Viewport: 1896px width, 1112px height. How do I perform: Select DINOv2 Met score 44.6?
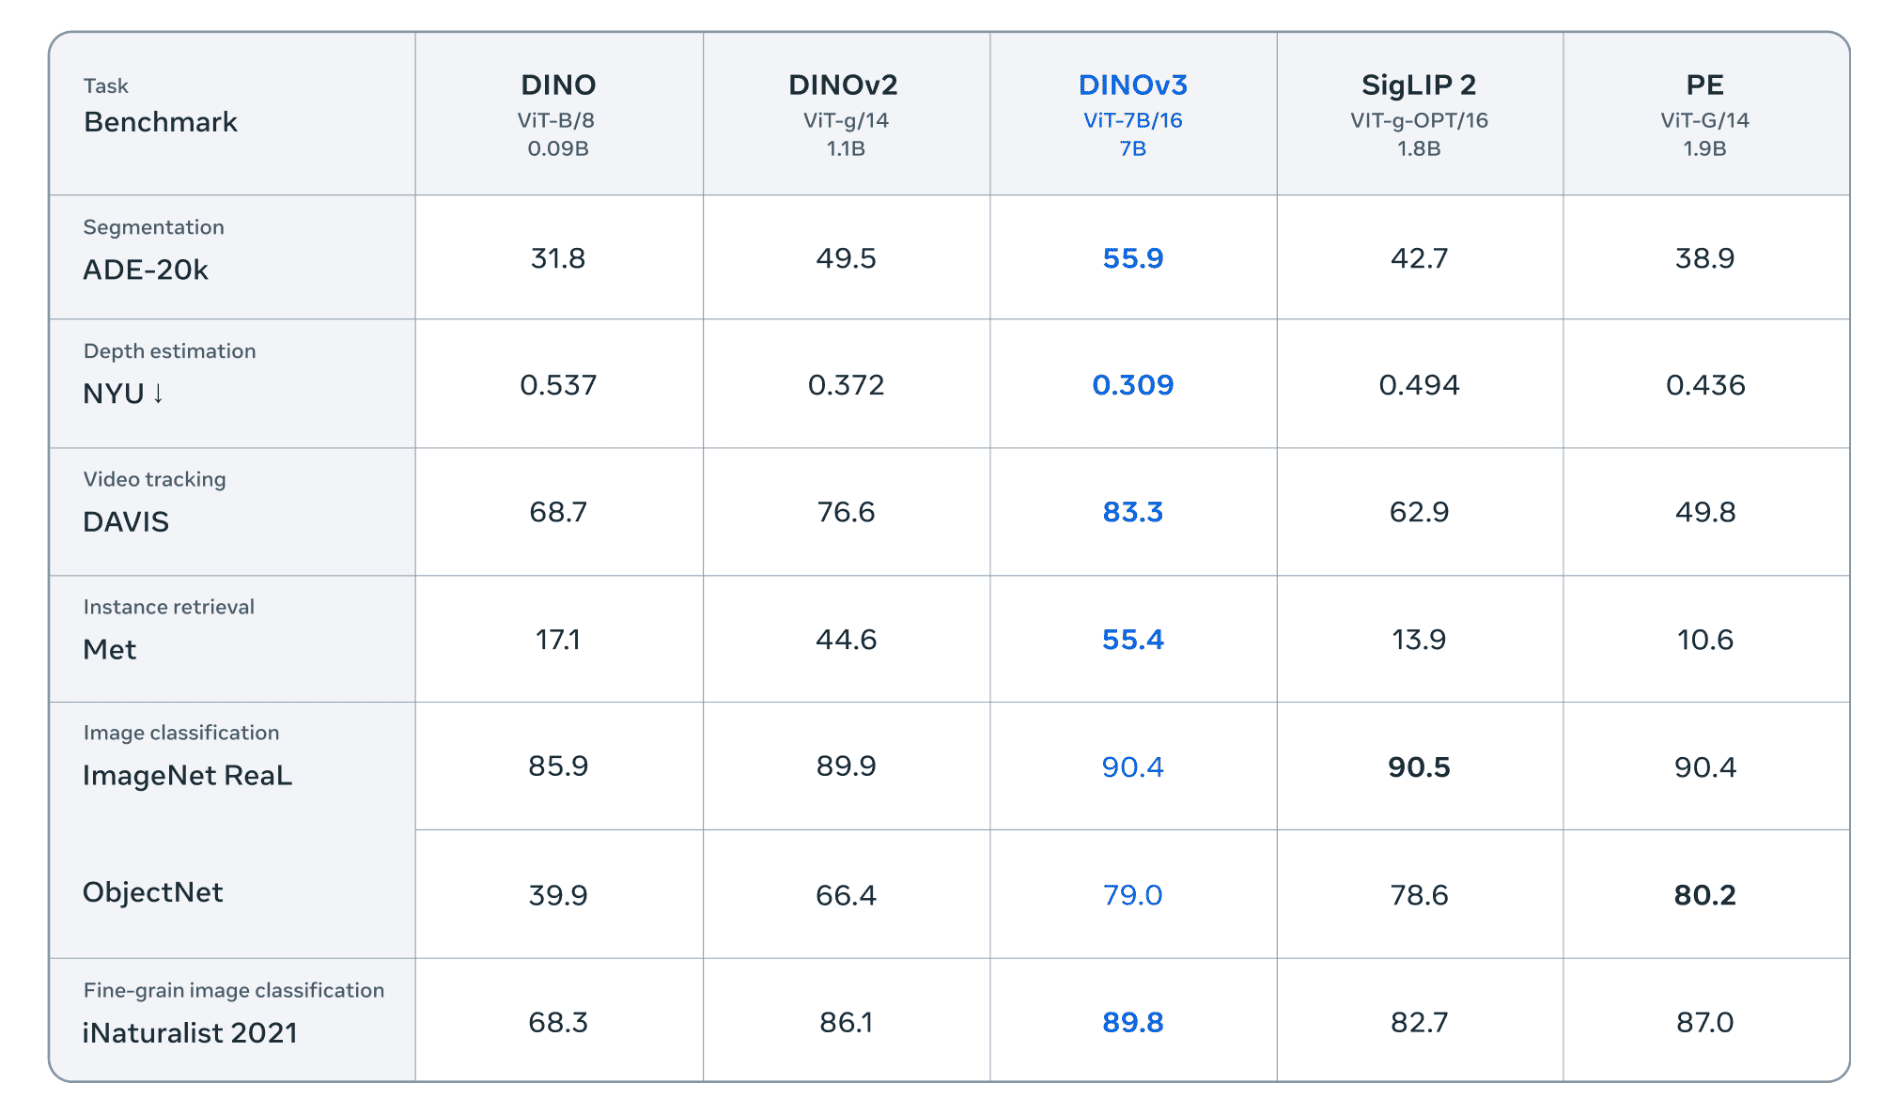(845, 640)
